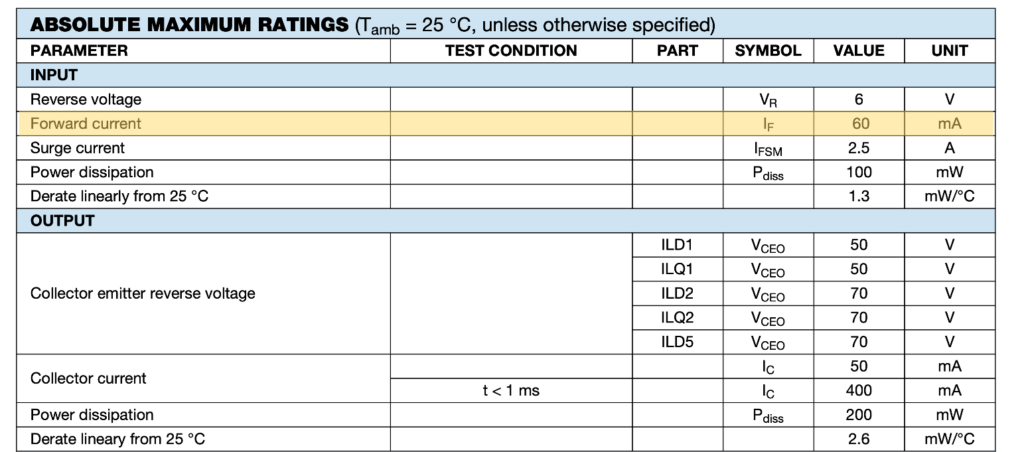Click the PART column header
Viewport: 1024px width, 452px height.
click(x=677, y=50)
